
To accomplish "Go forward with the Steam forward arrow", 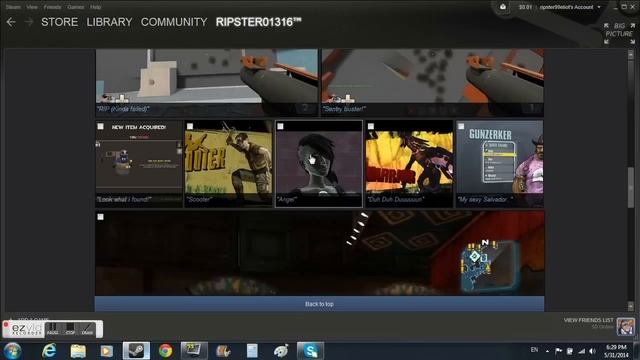I will click(x=29, y=22).
